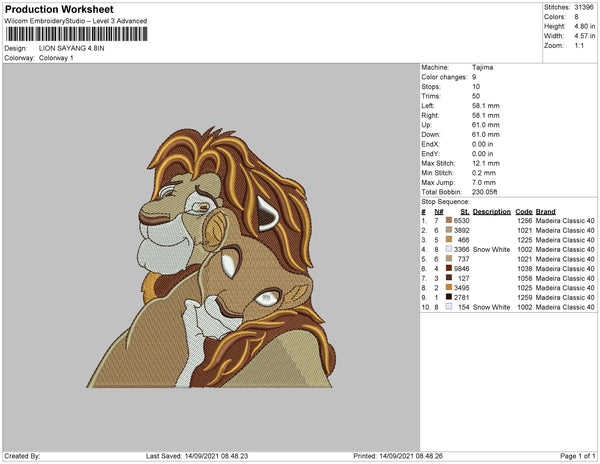Click the 'Printed: 14/09/2021 08.48.26' footer text
Viewport: 600px width, 464px height.
pyautogui.click(x=398, y=456)
